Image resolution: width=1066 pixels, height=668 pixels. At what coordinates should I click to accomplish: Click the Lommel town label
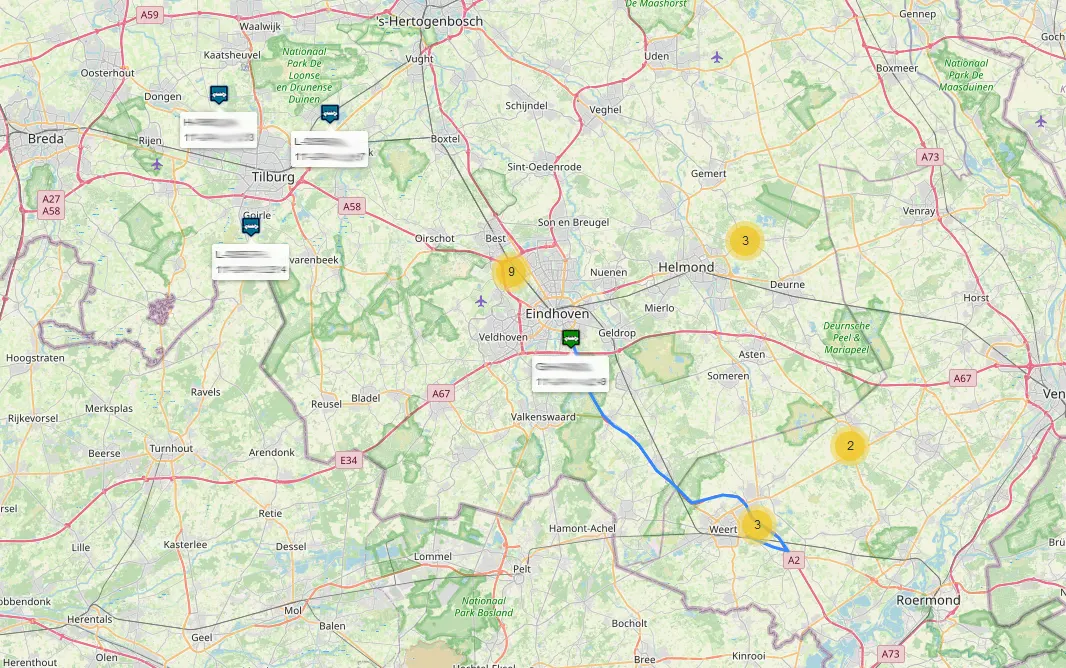[x=433, y=556]
